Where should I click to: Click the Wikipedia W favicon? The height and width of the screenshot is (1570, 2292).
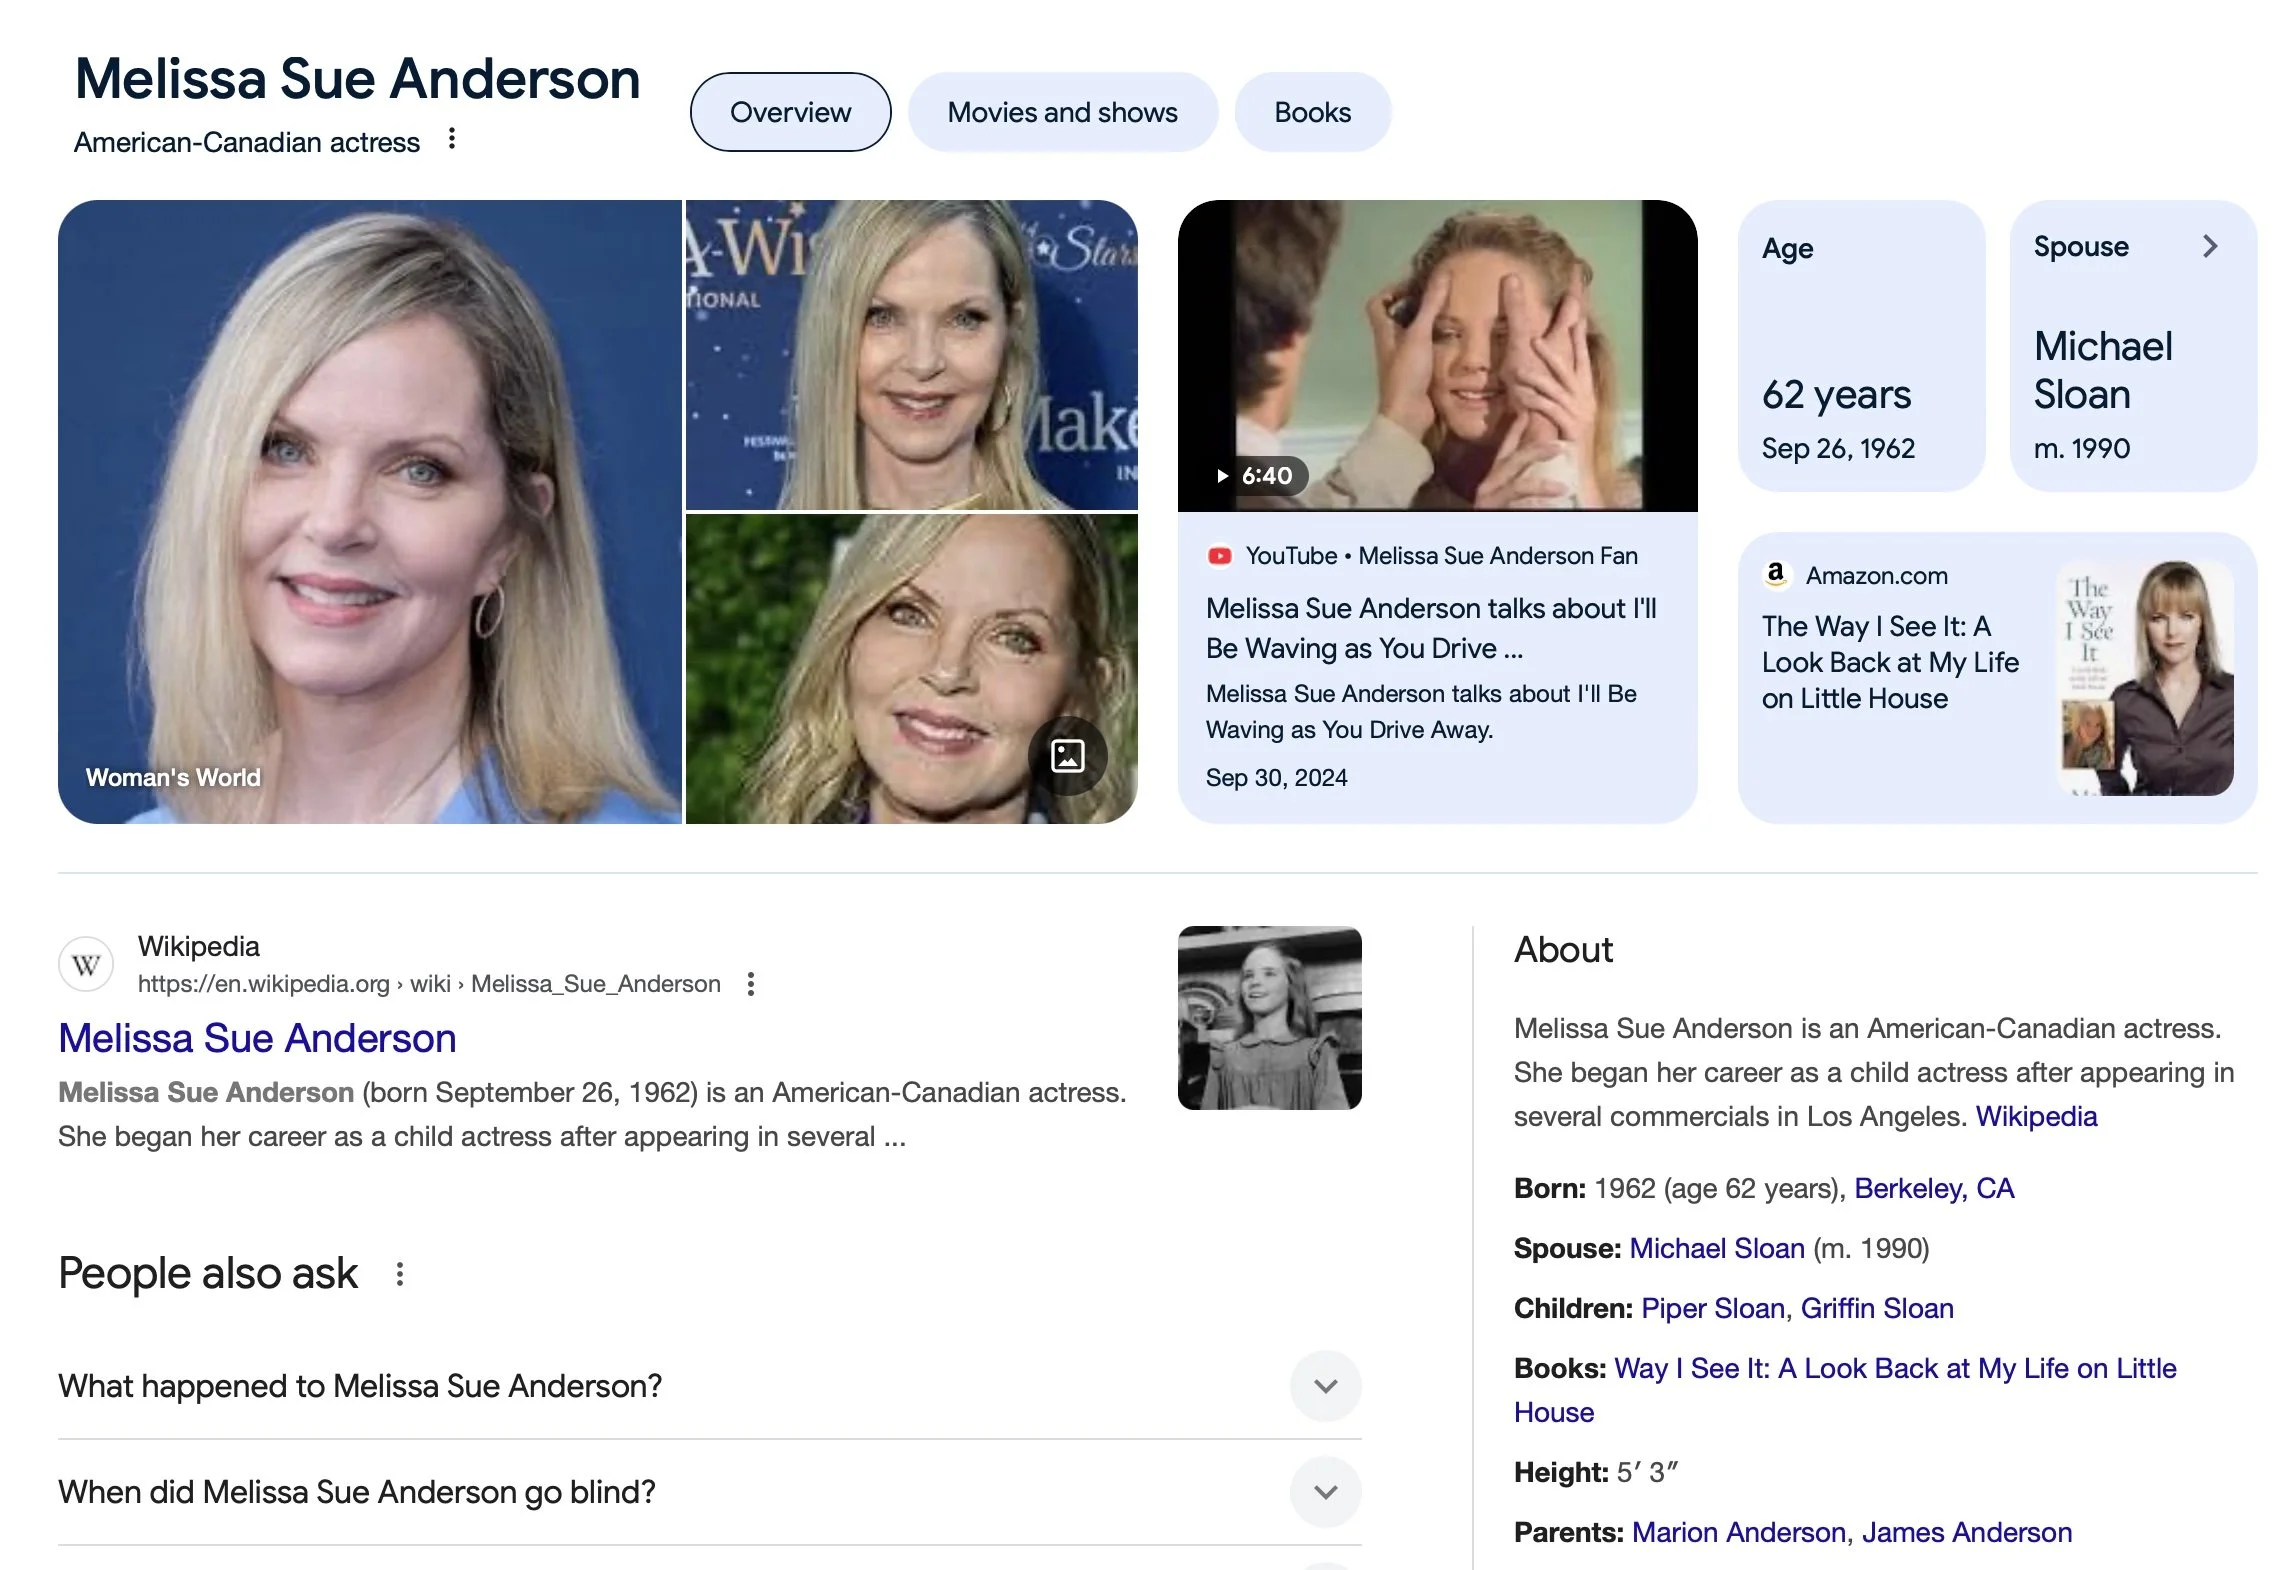pos(86,965)
